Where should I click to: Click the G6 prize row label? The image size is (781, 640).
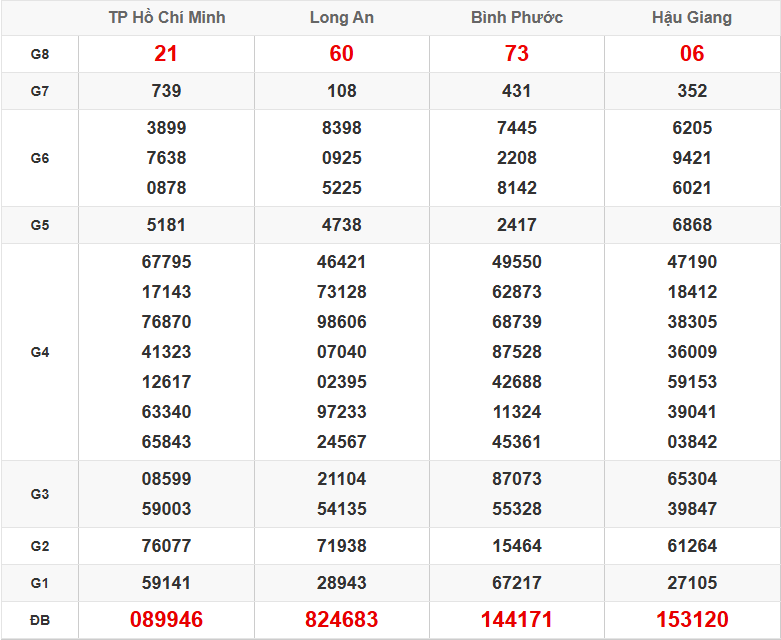[39, 158]
